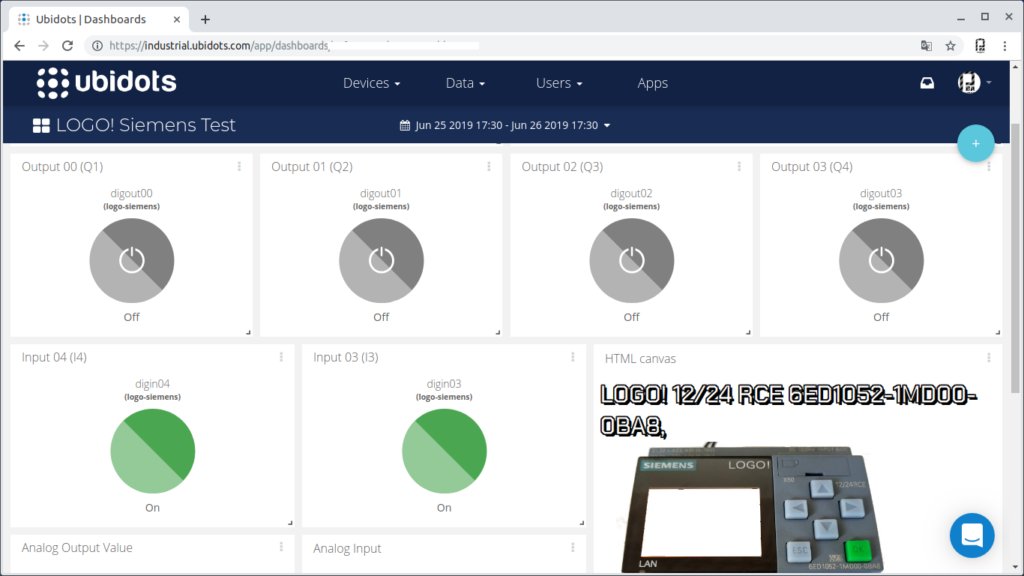Click the dashboards grid icon
The width and height of the screenshot is (1024, 576).
(41, 125)
